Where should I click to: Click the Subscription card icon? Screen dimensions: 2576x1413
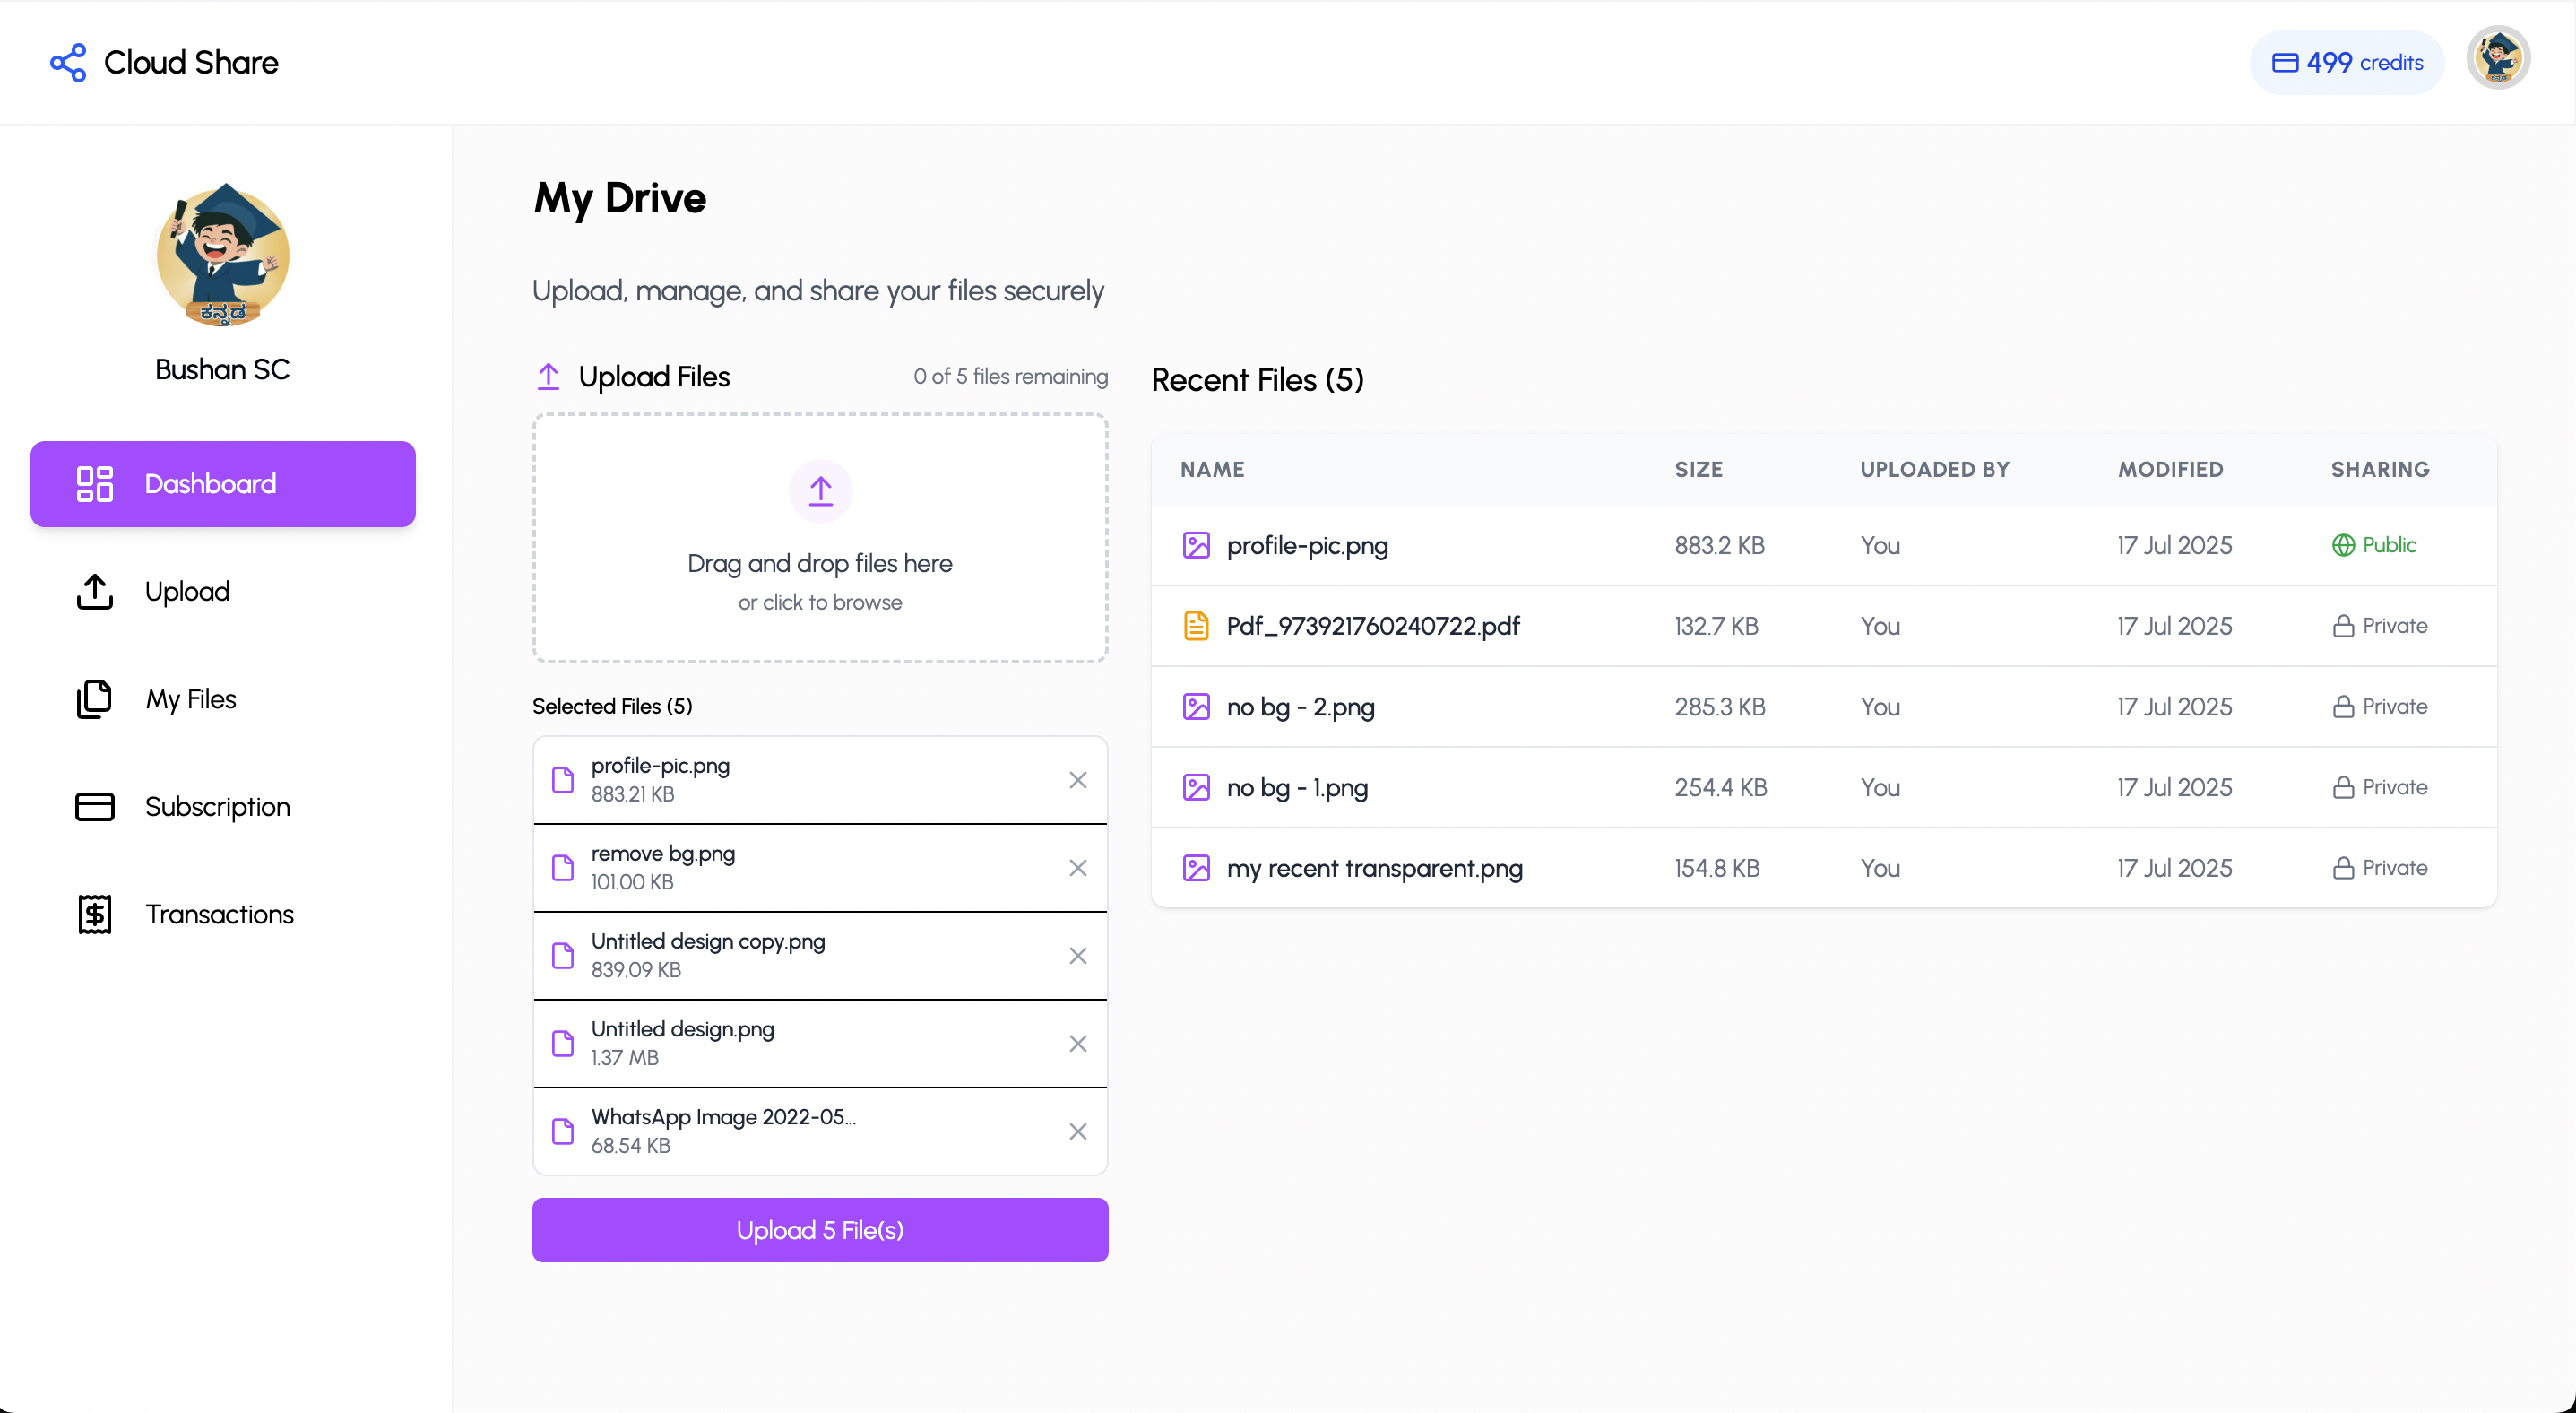click(95, 807)
